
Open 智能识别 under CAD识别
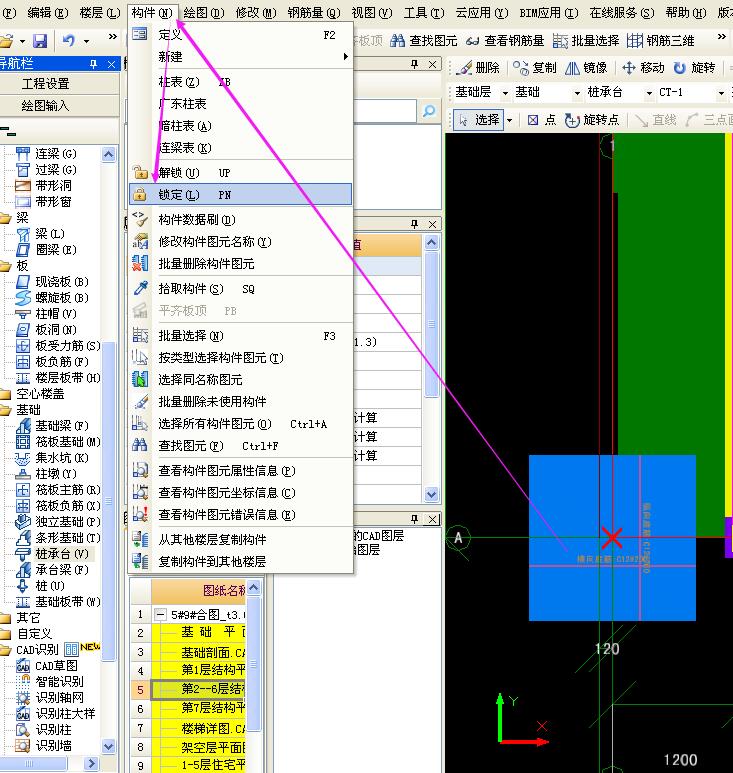tap(59, 682)
